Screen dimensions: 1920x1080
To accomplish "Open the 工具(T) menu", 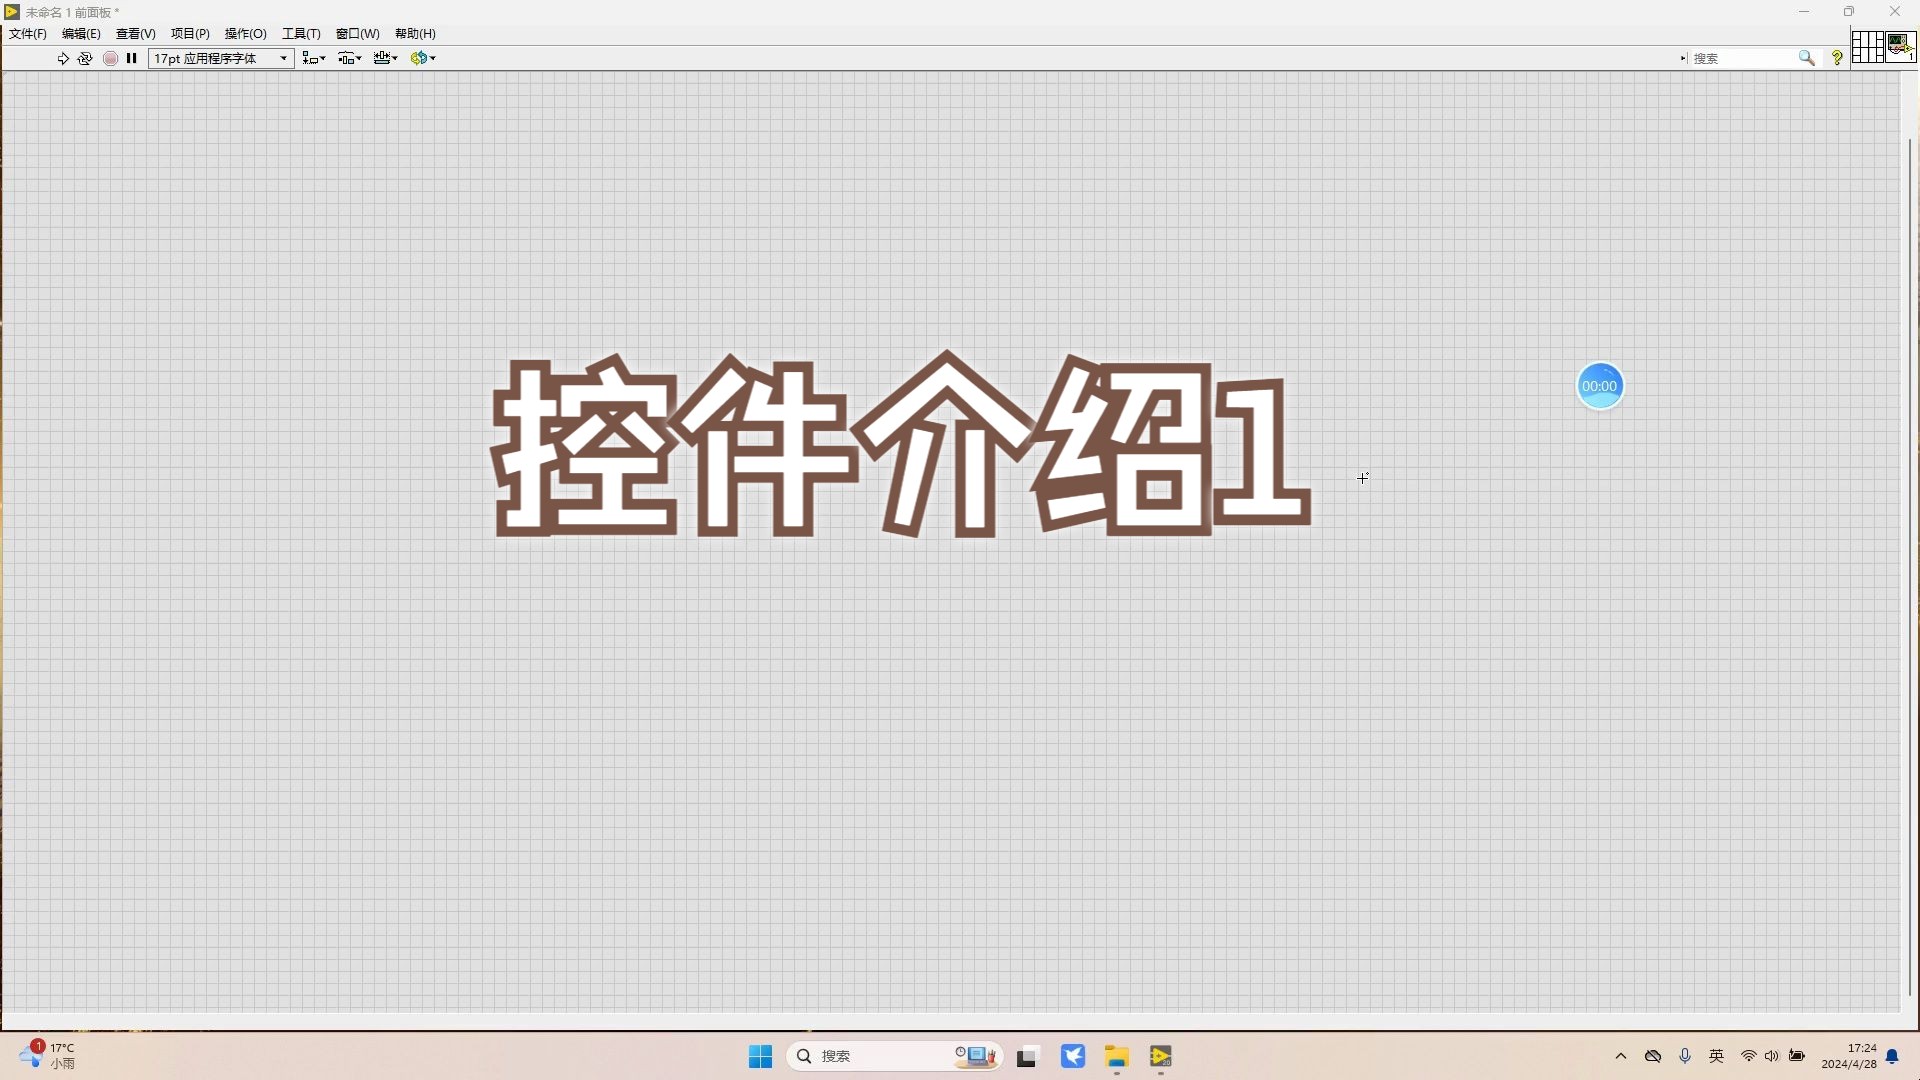I will click(300, 33).
